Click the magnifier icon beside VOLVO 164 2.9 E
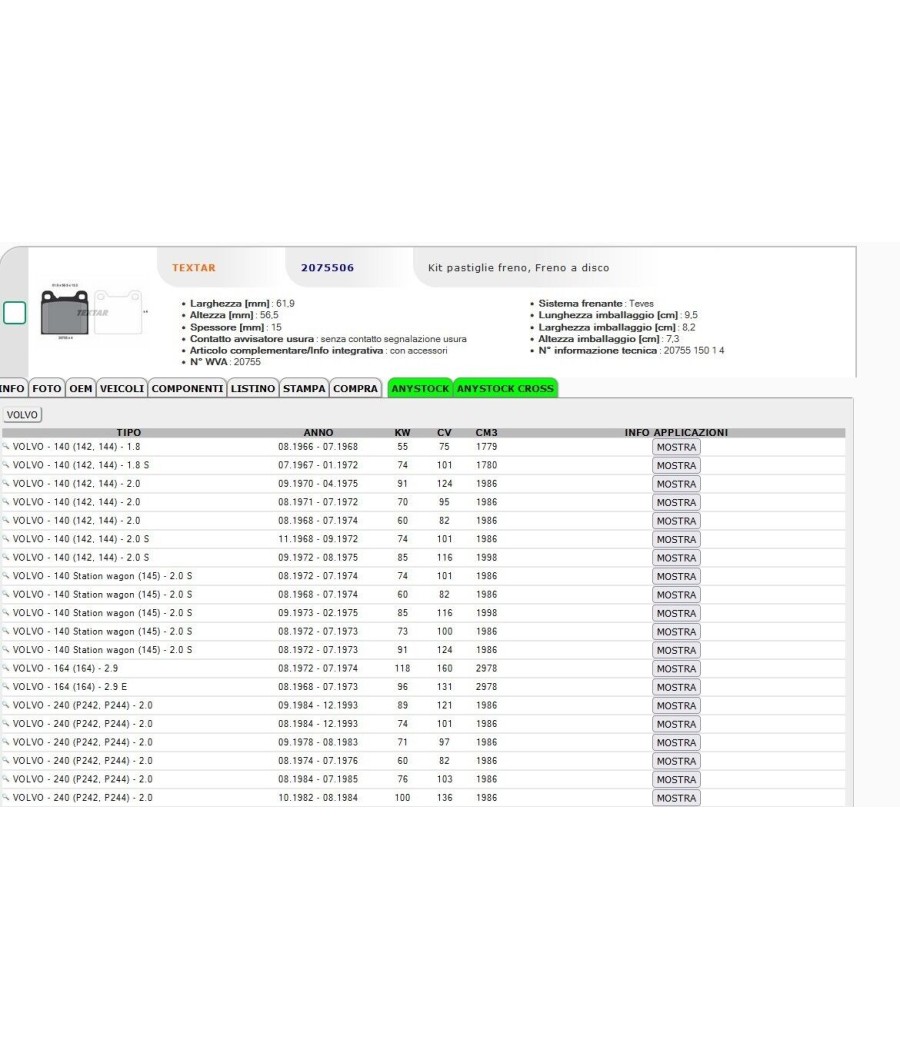This screenshot has height=1050, width=900. [x=6, y=686]
